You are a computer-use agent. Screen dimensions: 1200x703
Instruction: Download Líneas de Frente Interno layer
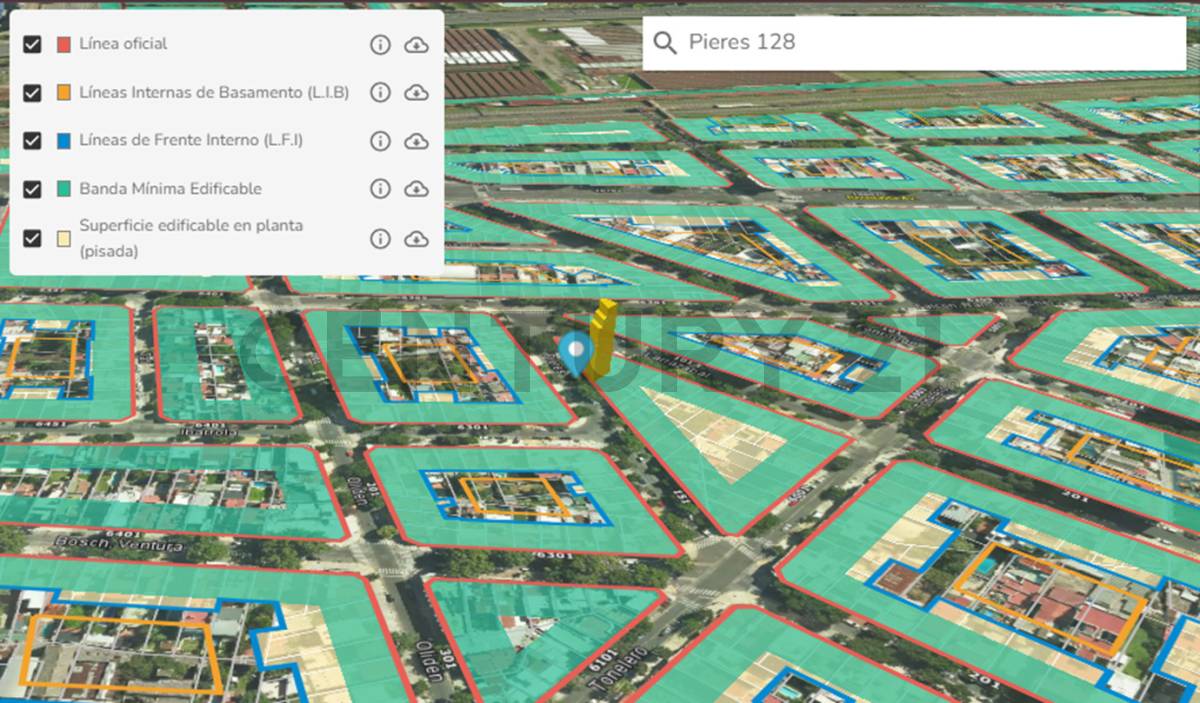416,141
